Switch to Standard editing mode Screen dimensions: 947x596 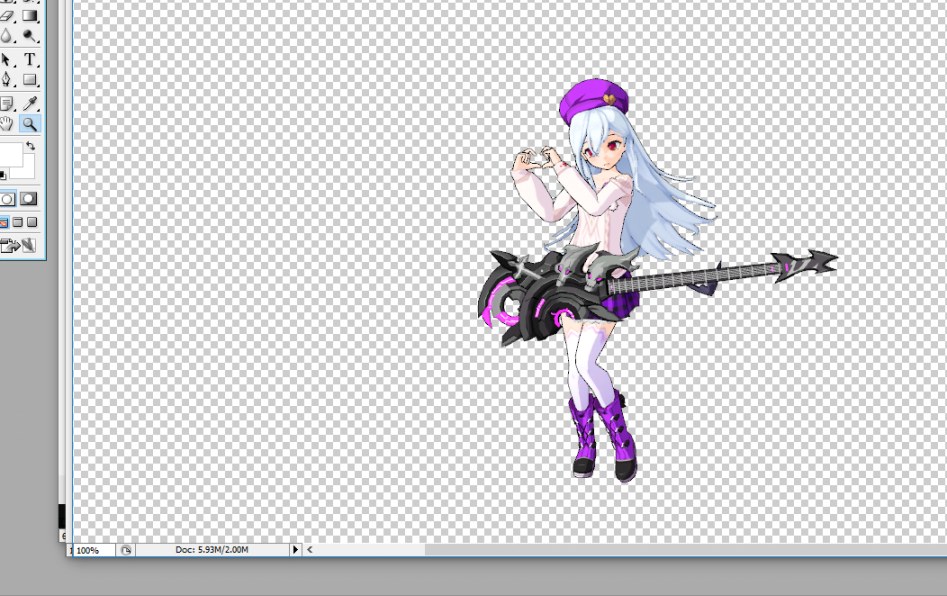point(7,199)
